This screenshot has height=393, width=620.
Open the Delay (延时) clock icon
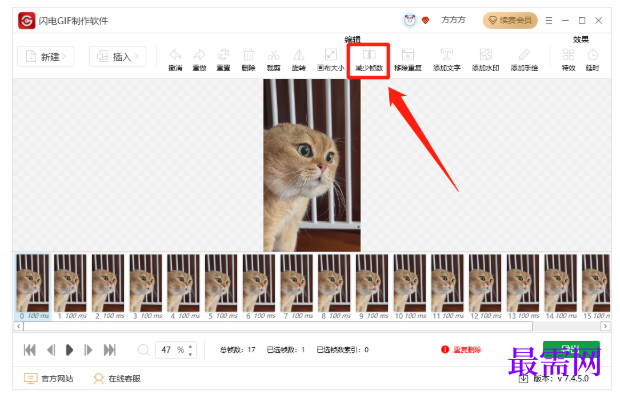click(592, 55)
